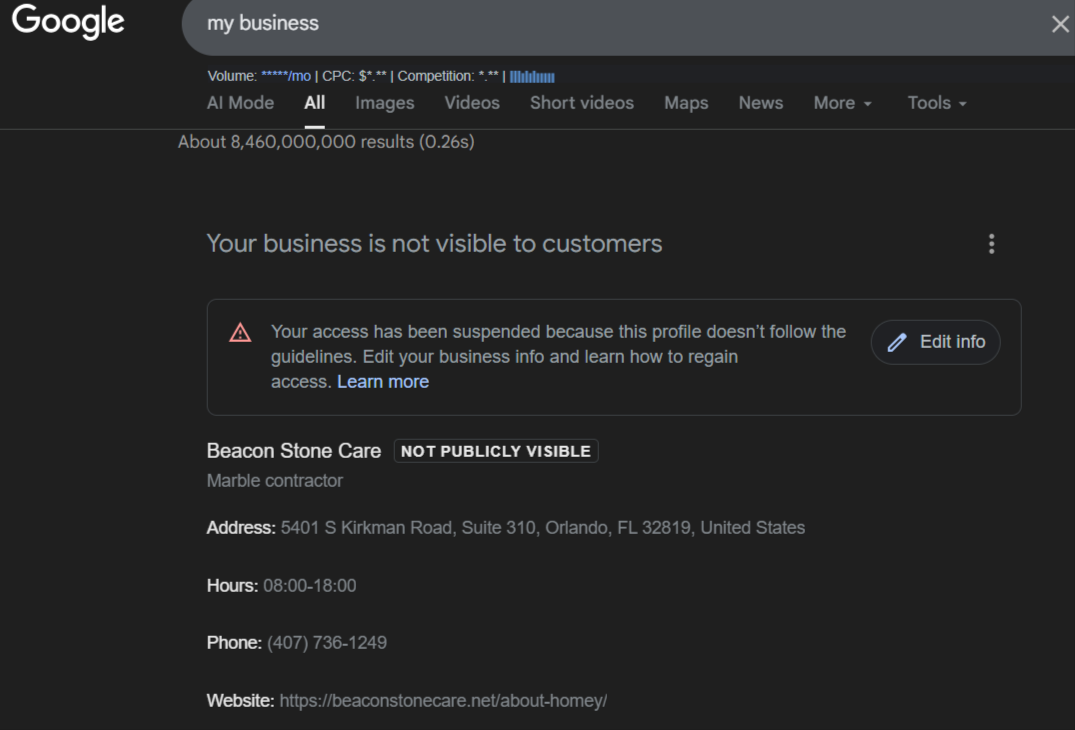1075x730 pixels.
Task: Click the masked search volume per month link
Action: (286, 76)
